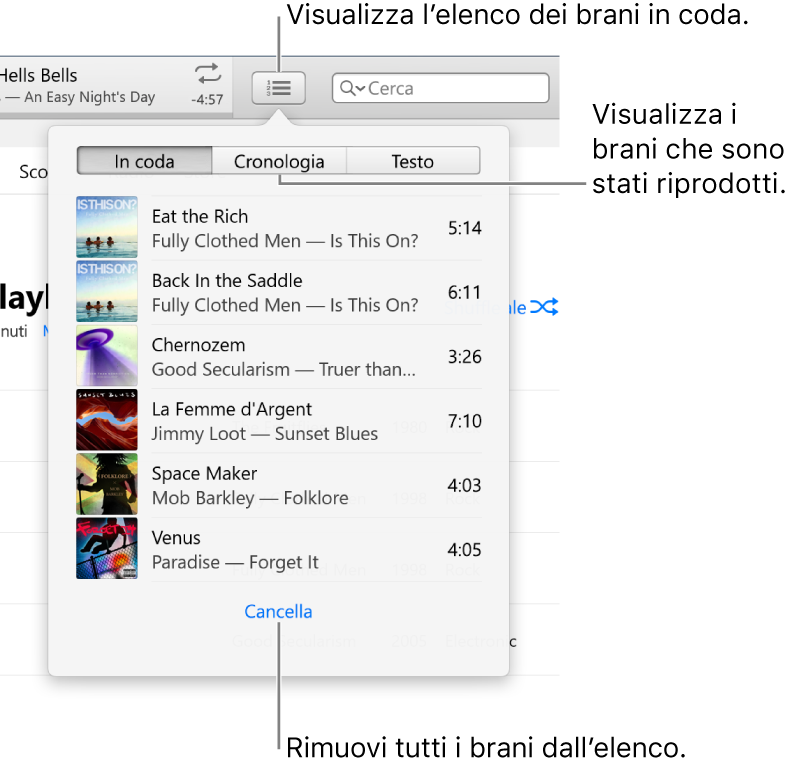Screen dimensions: 793x763
Task: Select the song title Space Maker
Action: pos(205,473)
